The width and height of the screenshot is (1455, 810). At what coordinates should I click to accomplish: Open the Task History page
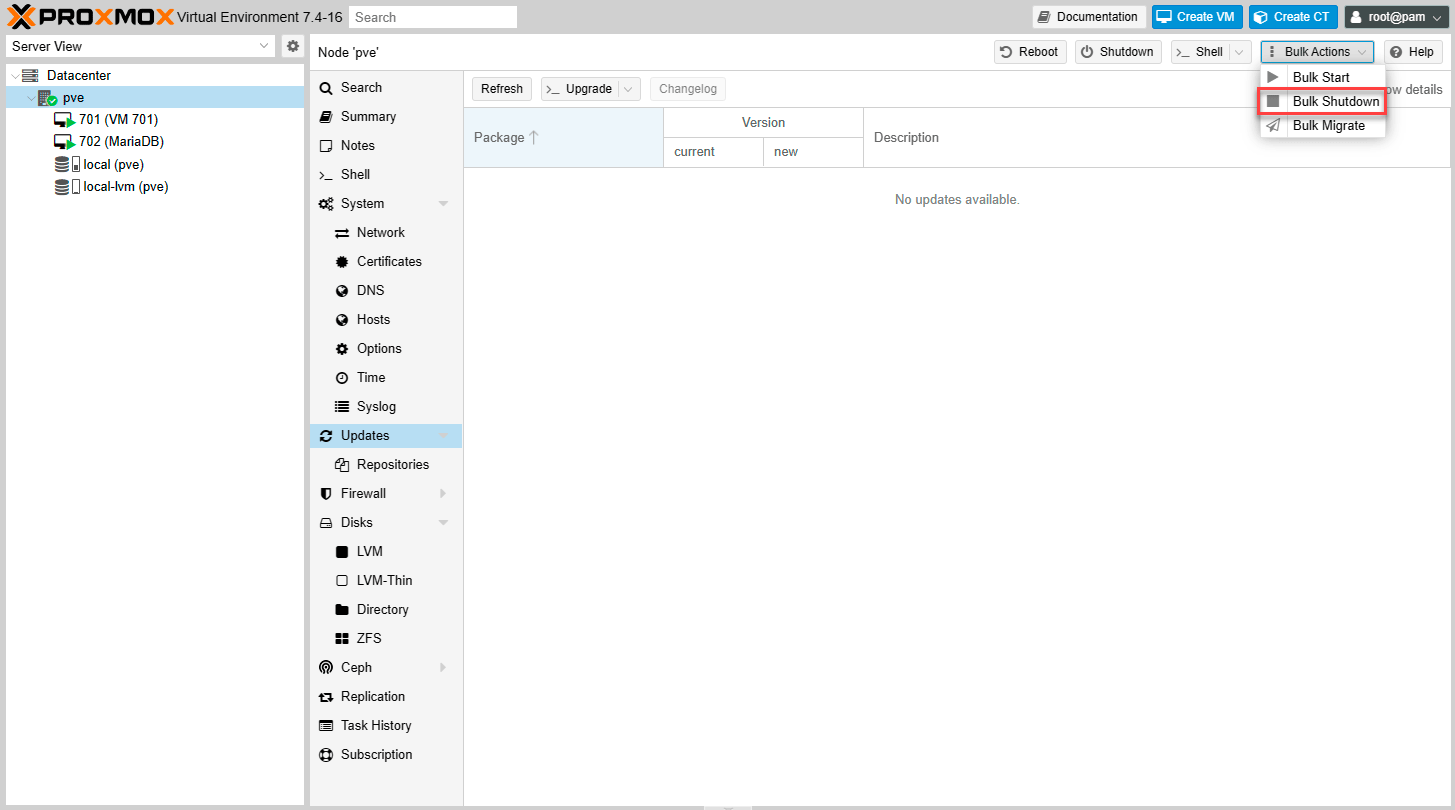click(x=375, y=726)
